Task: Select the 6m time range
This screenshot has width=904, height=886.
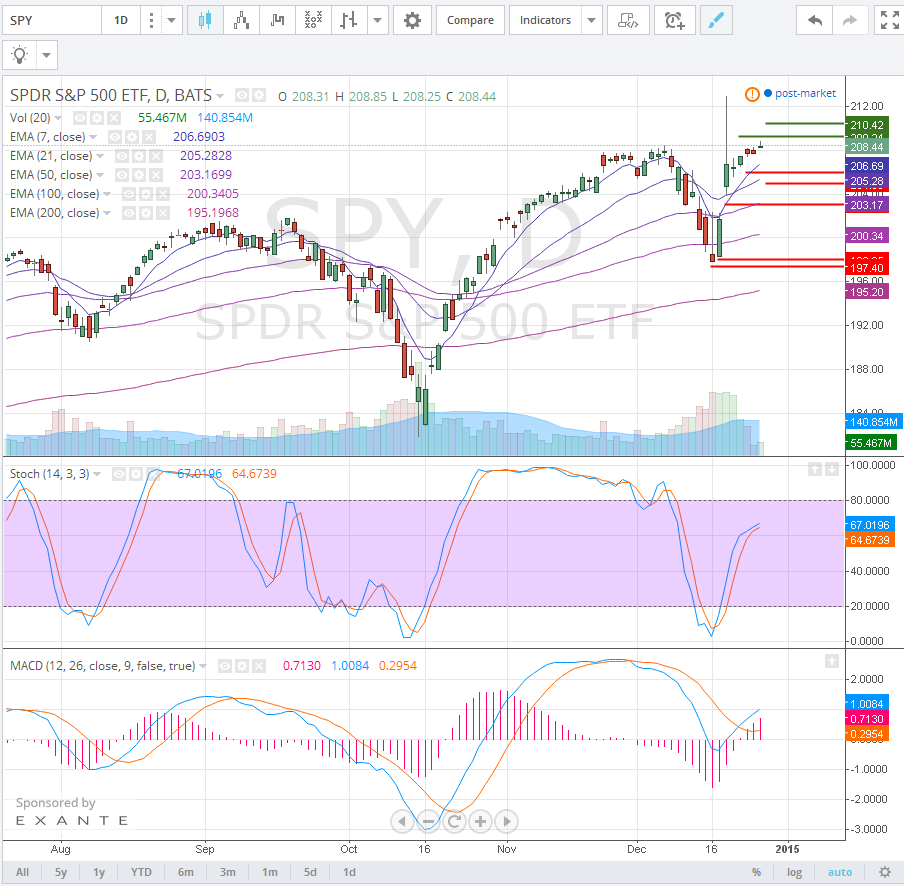Action: pos(186,872)
